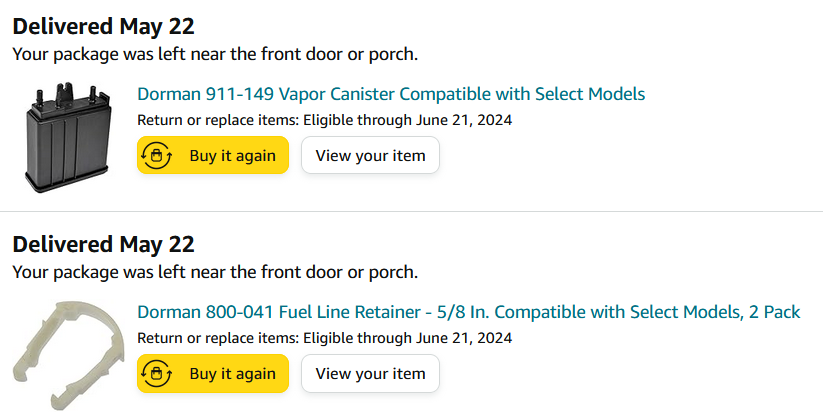Open the black Vapor Canister product image
823x420 pixels.
click(x=68, y=136)
